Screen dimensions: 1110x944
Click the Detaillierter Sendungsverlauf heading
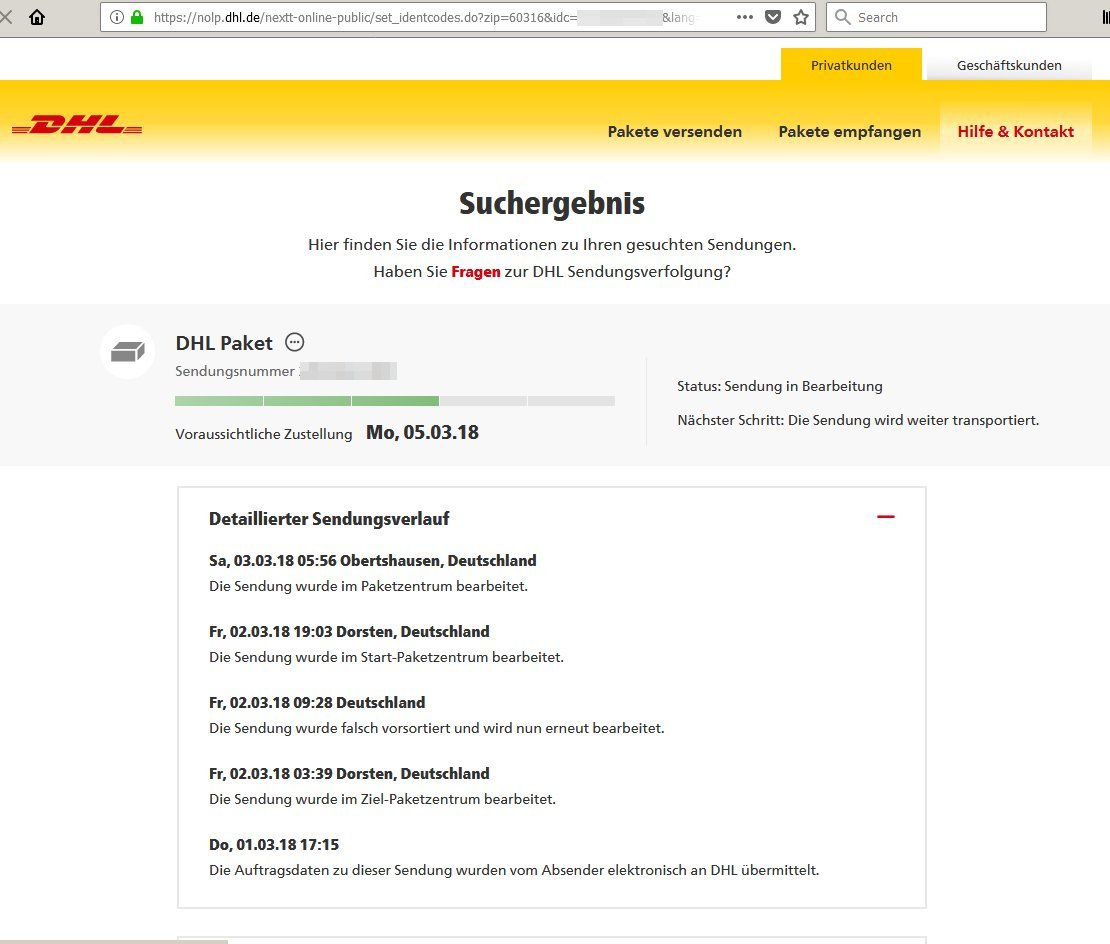point(329,519)
